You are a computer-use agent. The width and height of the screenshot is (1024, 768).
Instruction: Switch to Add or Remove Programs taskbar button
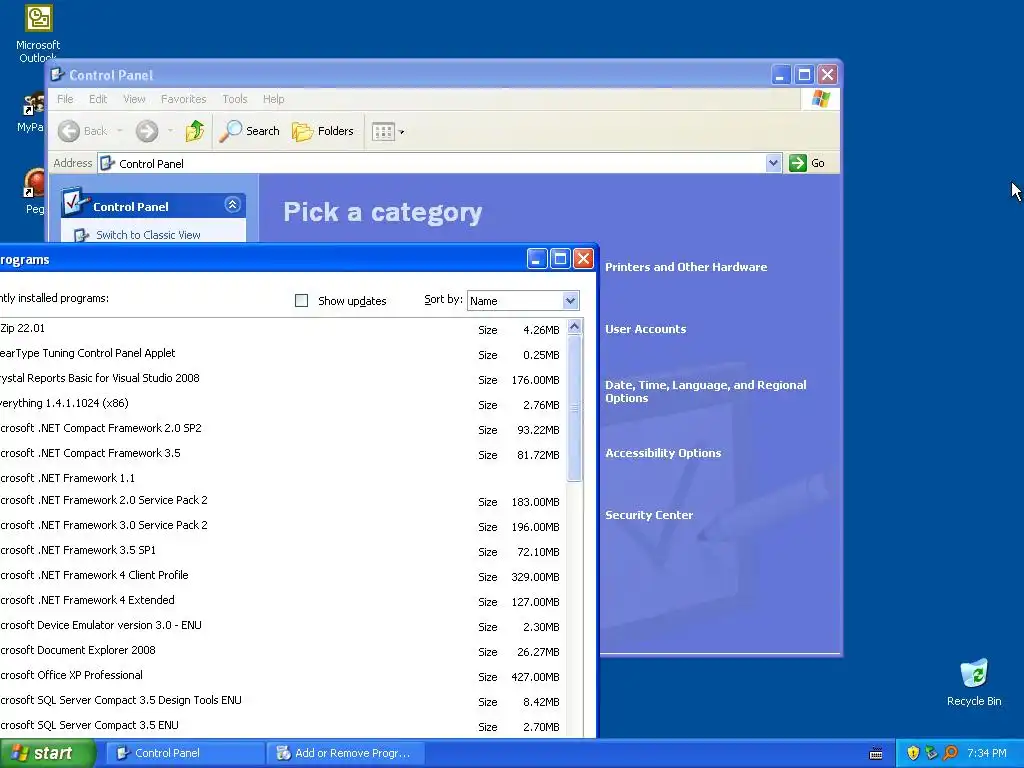(x=346, y=753)
